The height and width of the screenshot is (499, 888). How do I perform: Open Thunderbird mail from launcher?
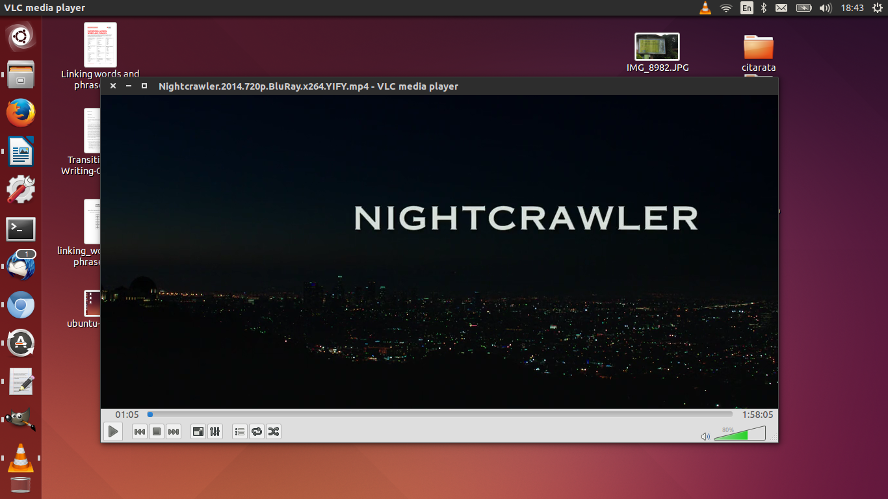(x=20, y=266)
